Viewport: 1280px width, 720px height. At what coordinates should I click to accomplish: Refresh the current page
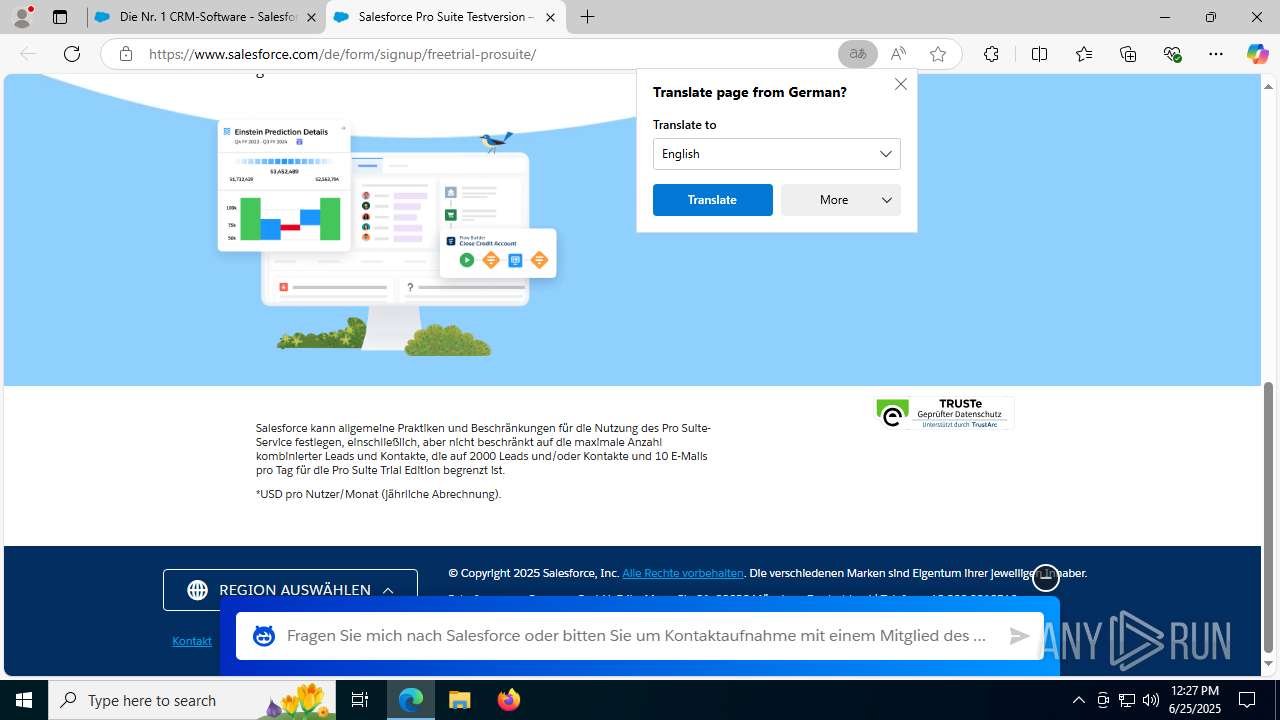(x=72, y=54)
